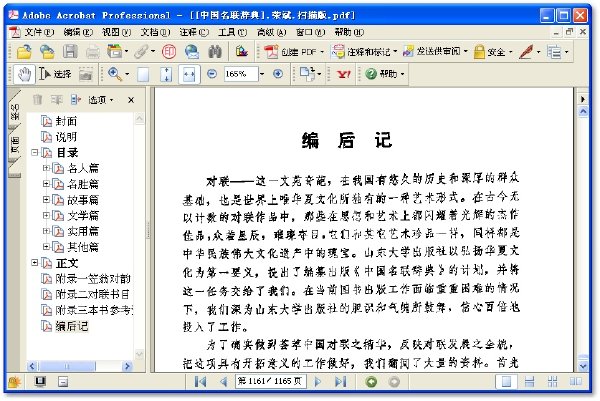Click the Zoom Out minus button
This screenshot has height=401, width=600.
[x=212, y=73]
